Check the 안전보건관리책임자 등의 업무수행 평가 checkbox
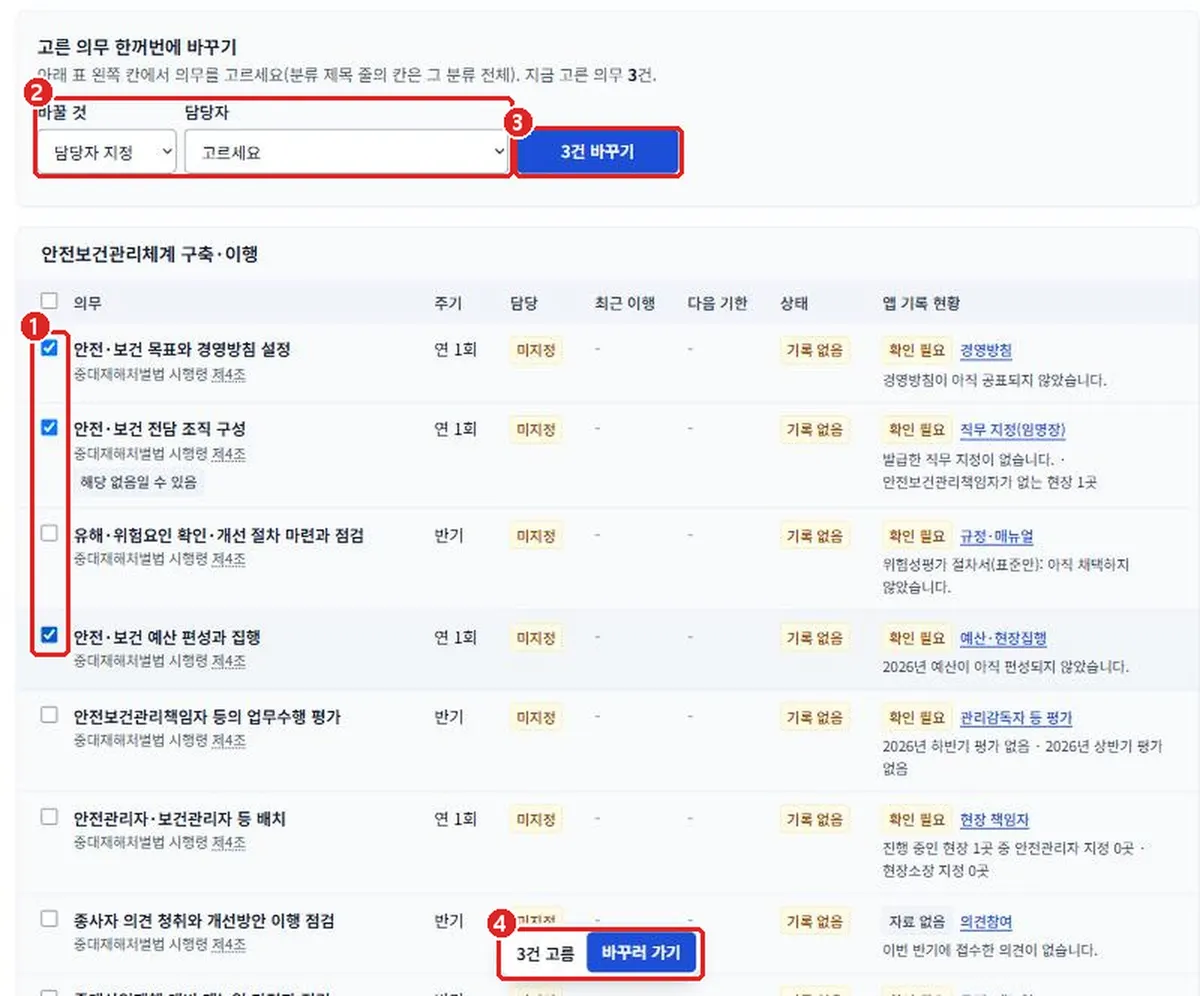Screen dimensions: 1200x996 [x=49, y=715]
